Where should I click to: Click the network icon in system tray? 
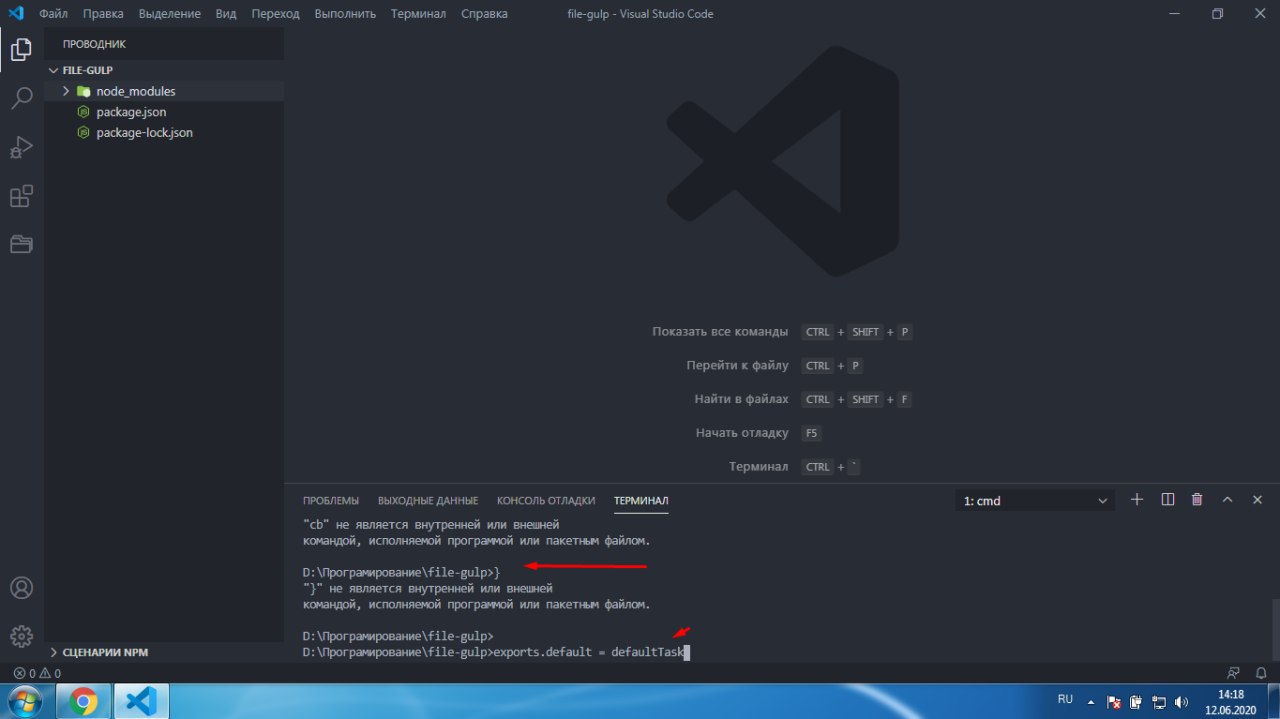[1159, 702]
